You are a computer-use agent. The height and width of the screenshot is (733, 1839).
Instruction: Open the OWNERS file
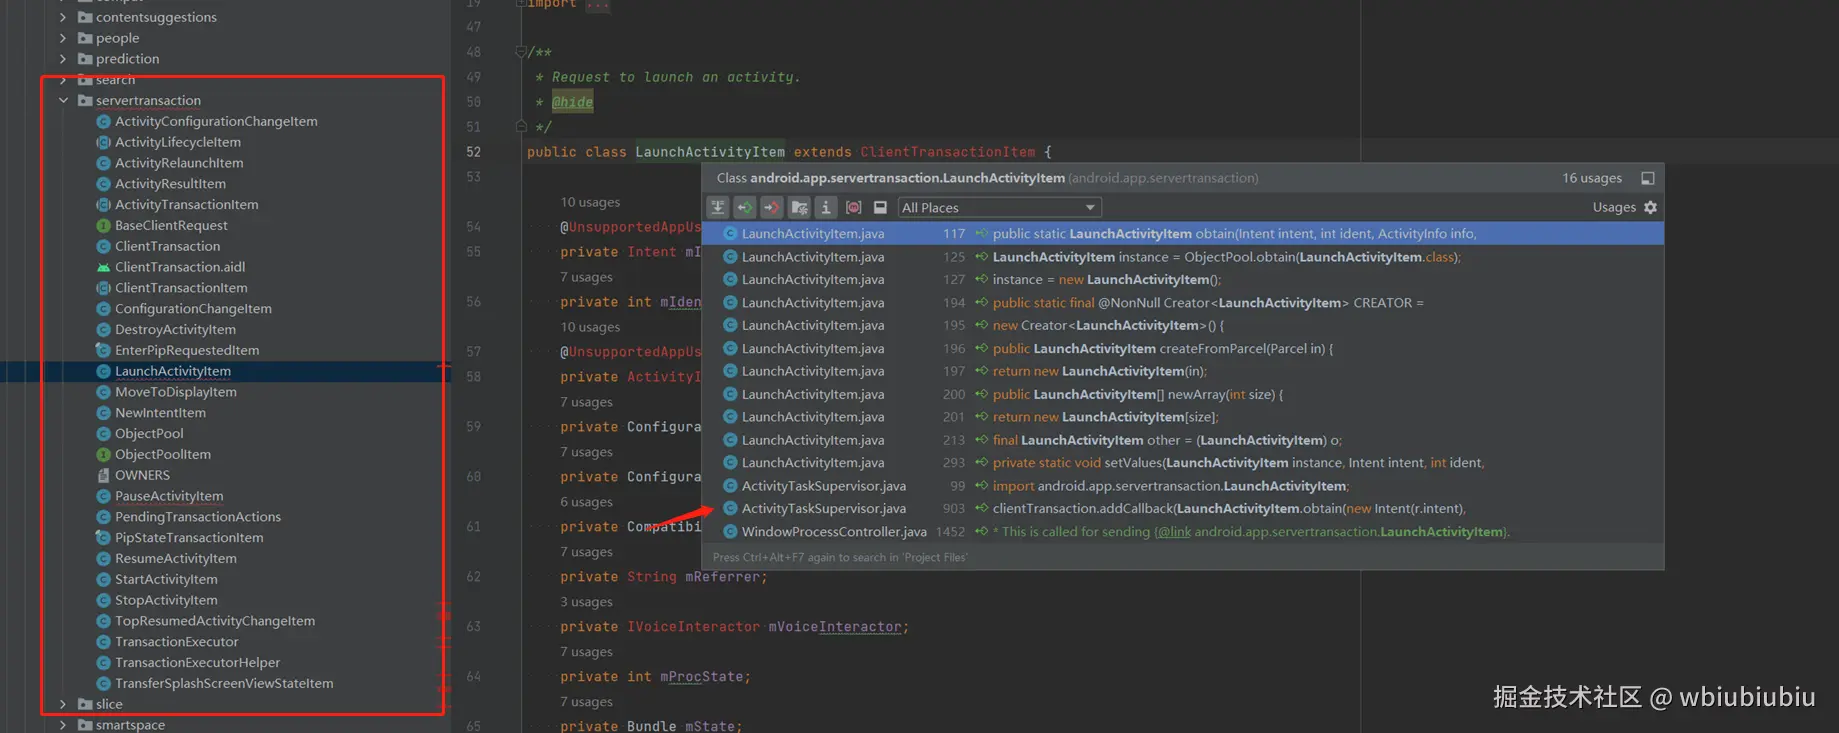[x=142, y=475]
